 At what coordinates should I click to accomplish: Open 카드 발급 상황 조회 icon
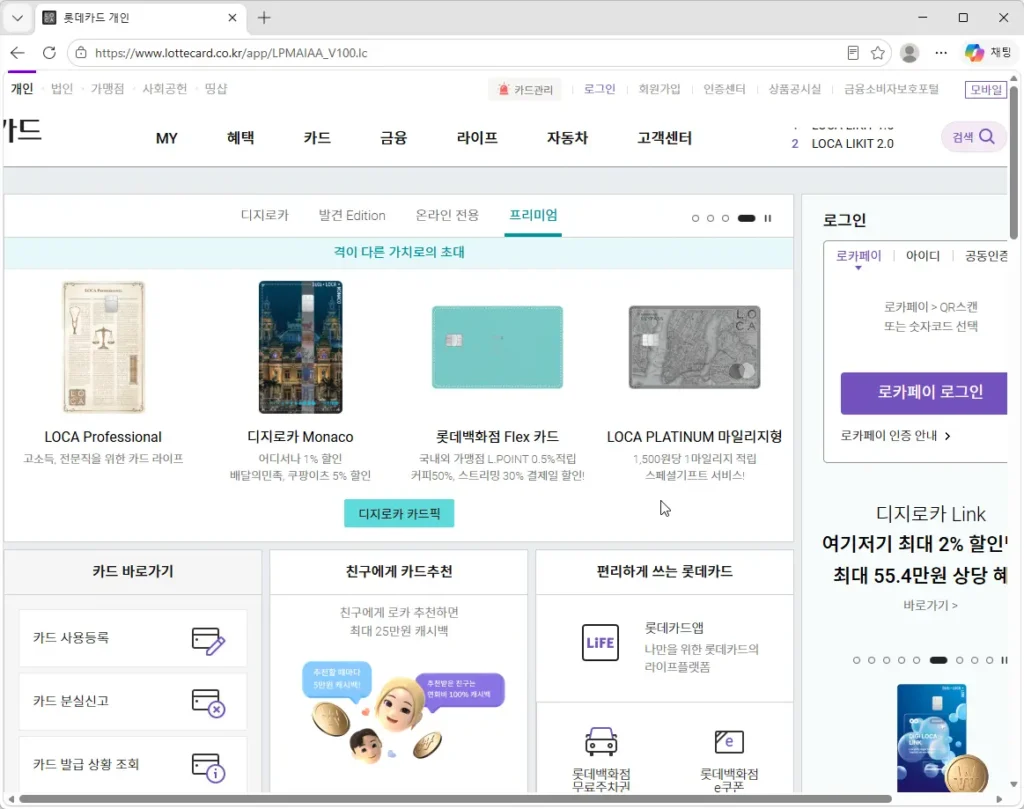pos(208,767)
